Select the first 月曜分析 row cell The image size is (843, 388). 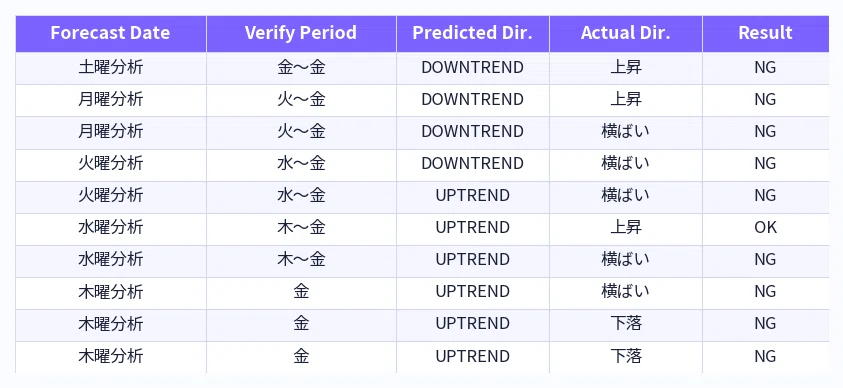[111, 100]
